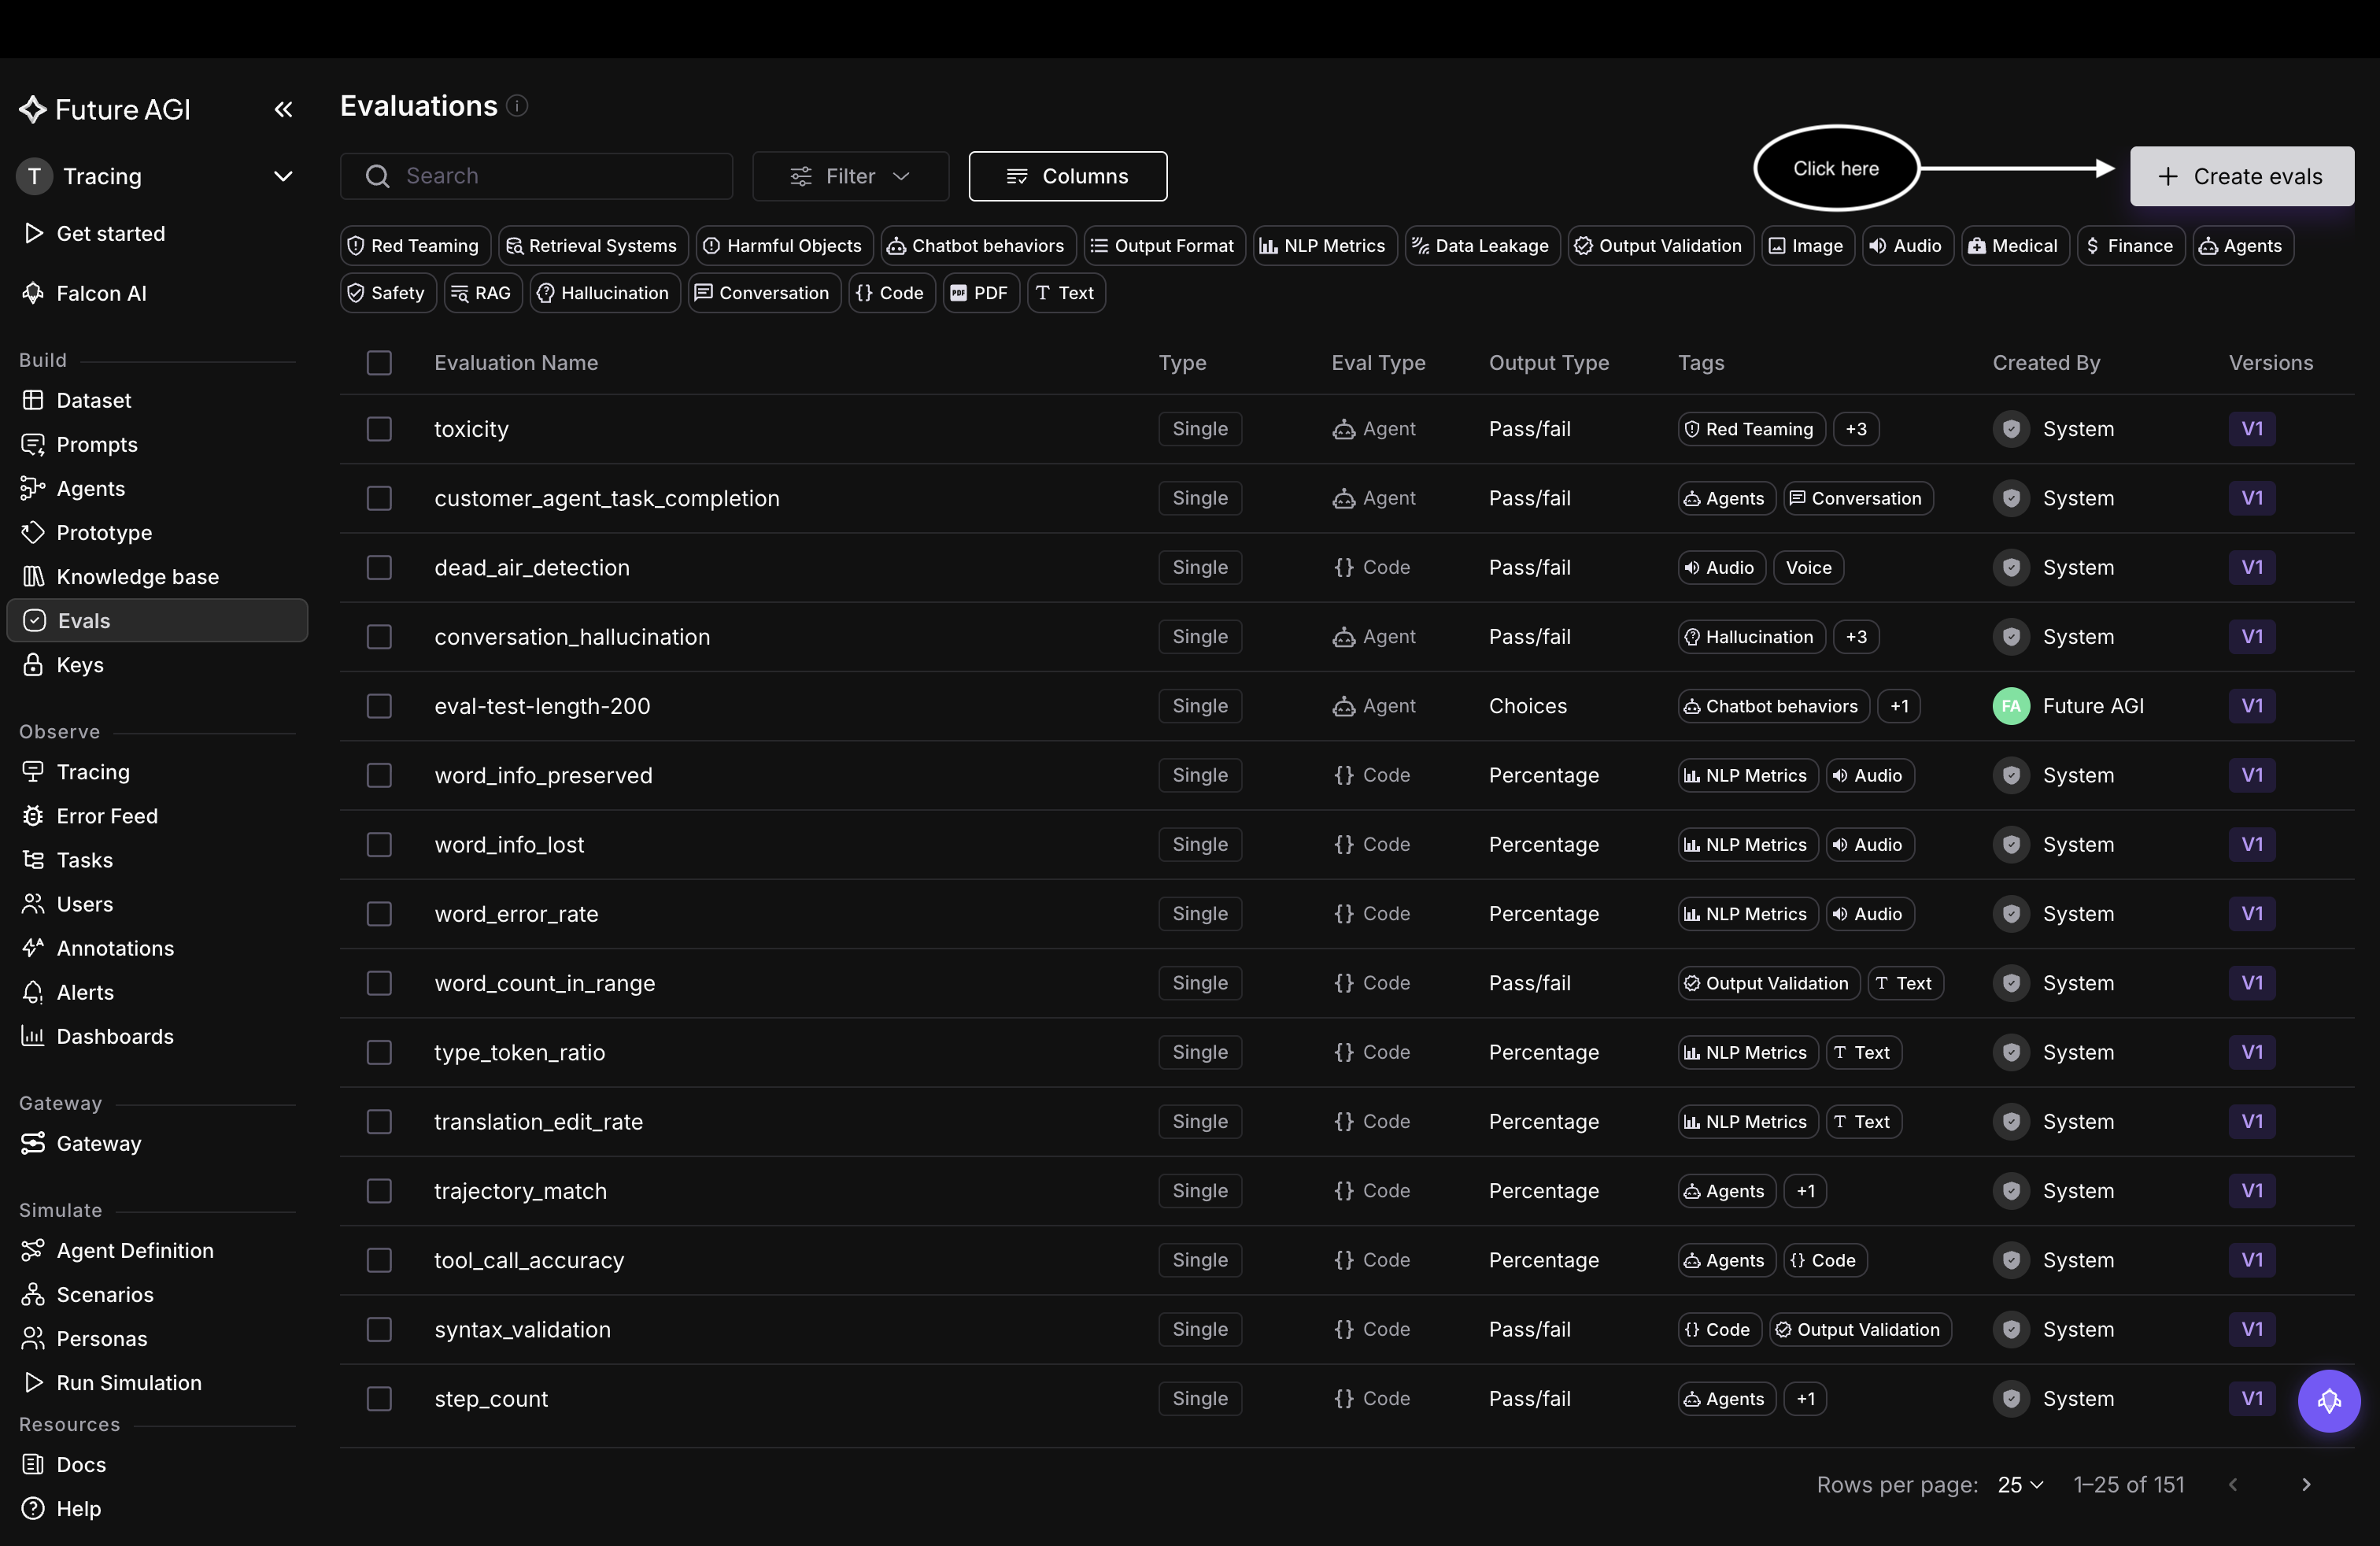The image size is (2380, 1546).
Task: Filter by Hallucination tag chip
Action: (605, 293)
